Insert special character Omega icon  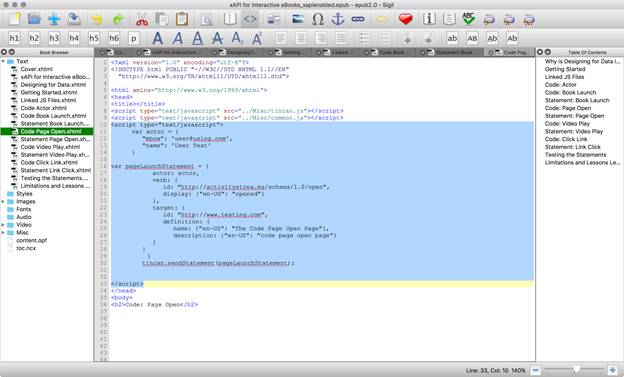[x=318, y=19]
